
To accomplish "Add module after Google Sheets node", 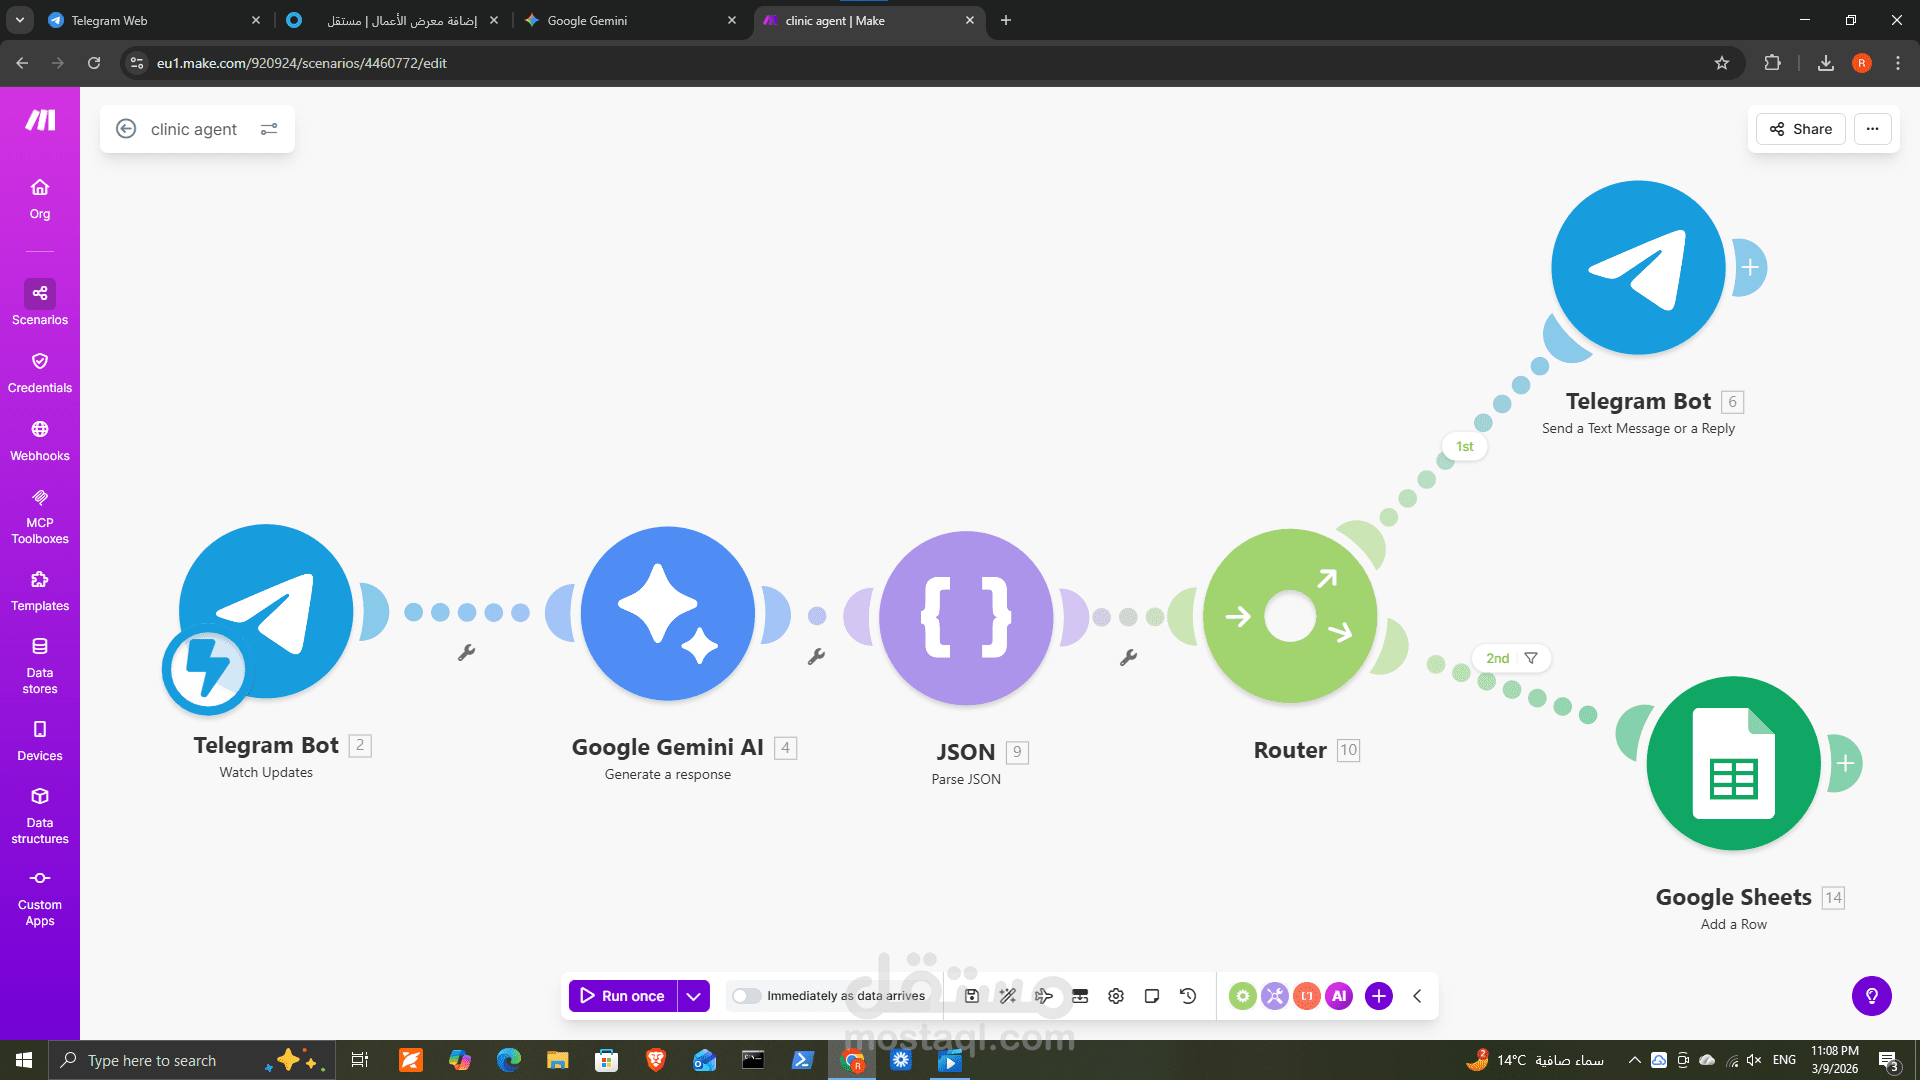I will [x=1845, y=763].
